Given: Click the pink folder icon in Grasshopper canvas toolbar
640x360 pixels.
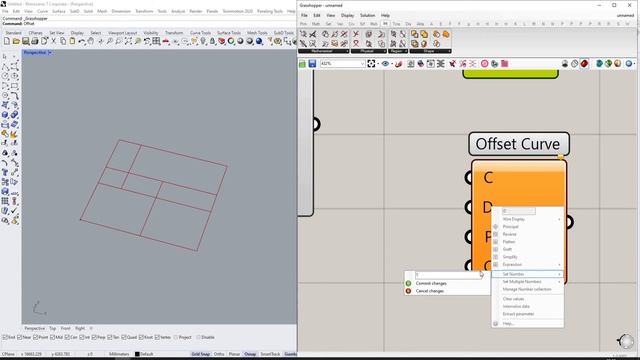Looking at the screenshot, I should click(504, 64).
